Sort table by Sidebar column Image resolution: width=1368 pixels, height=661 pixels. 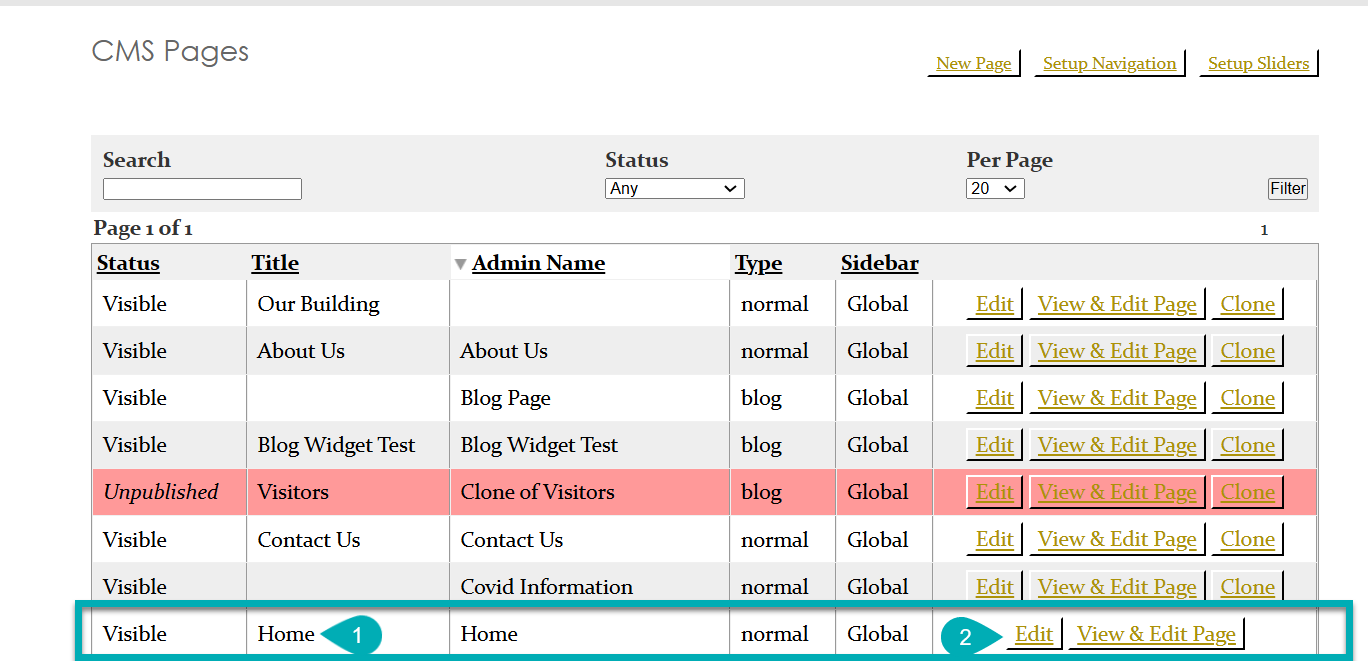[x=879, y=263]
